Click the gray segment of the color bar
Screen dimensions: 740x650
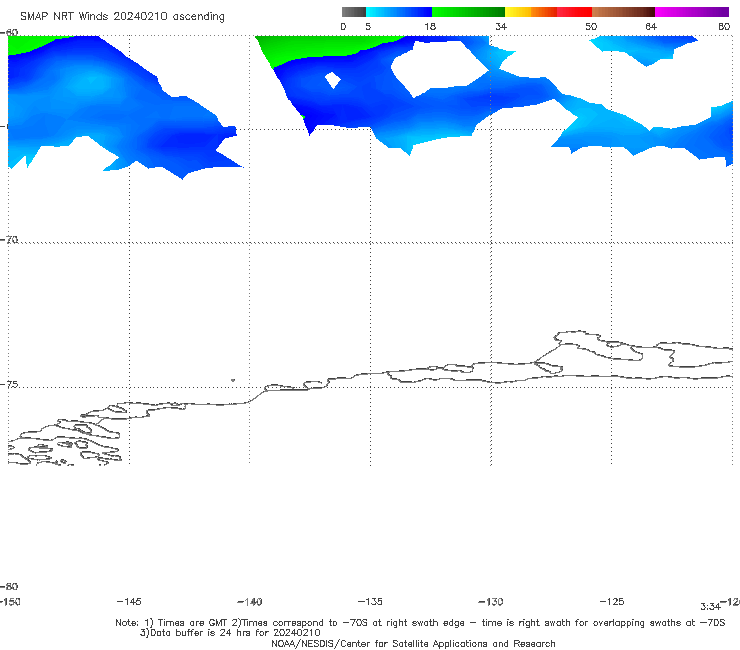click(x=353, y=12)
